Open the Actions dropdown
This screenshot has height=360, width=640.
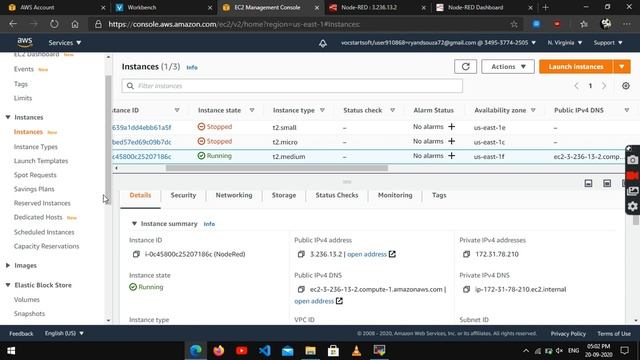coord(508,67)
